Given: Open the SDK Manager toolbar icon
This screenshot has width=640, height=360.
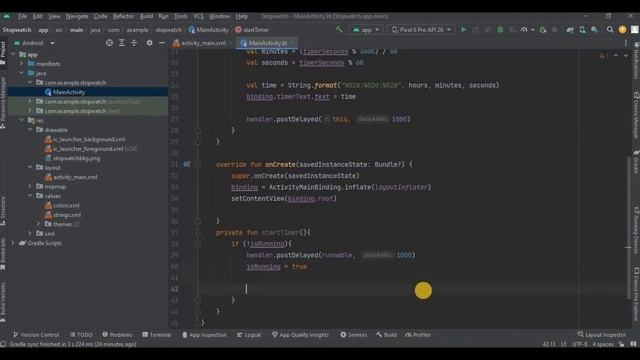Looking at the screenshot, I should coord(594,30).
